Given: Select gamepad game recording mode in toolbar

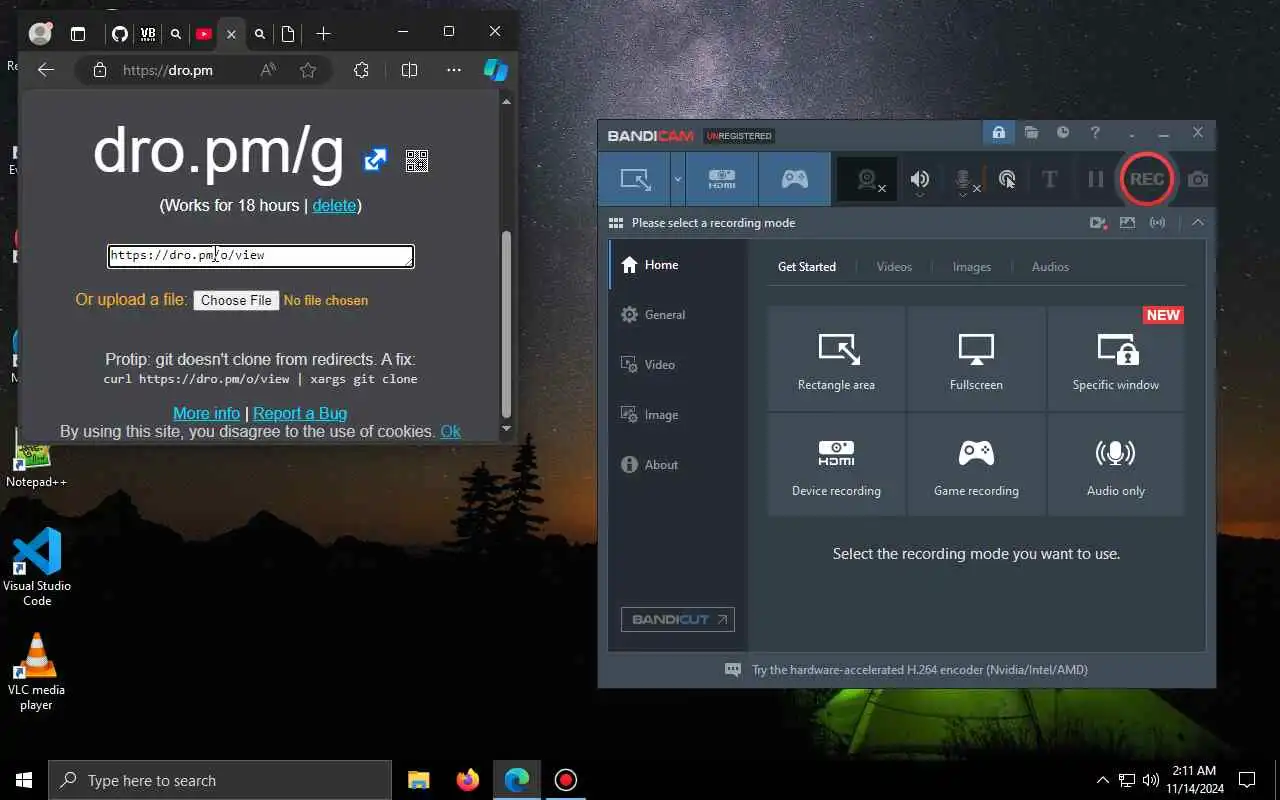Looking at the screenshot, I should pos(794,179).
